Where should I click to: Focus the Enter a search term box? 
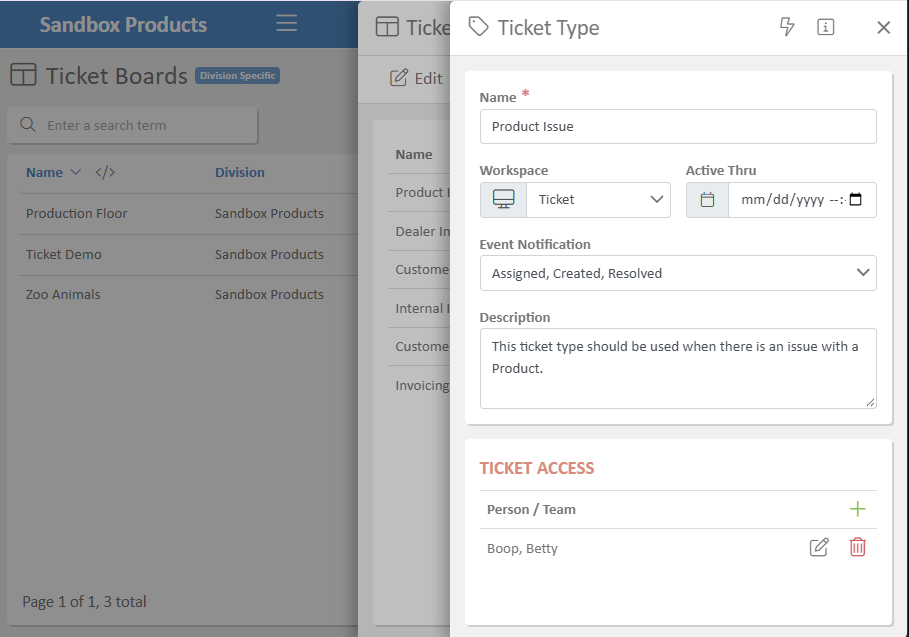[132, 125]
